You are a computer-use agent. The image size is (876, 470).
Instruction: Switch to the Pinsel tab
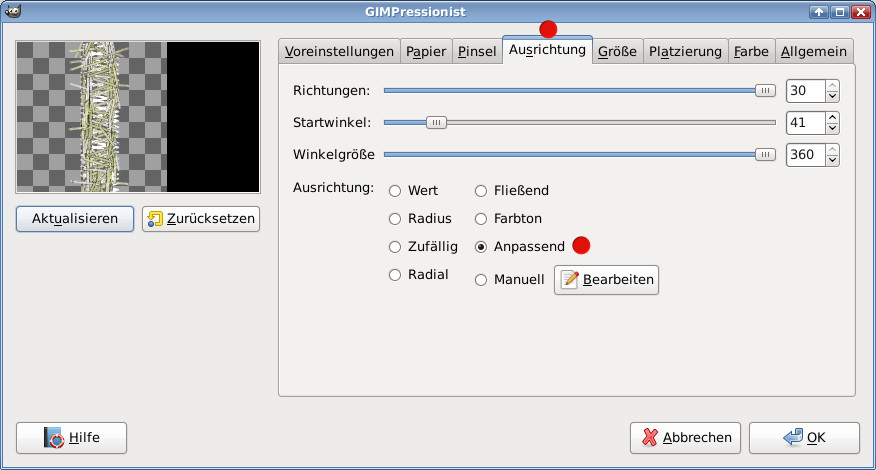click(477, 51)
